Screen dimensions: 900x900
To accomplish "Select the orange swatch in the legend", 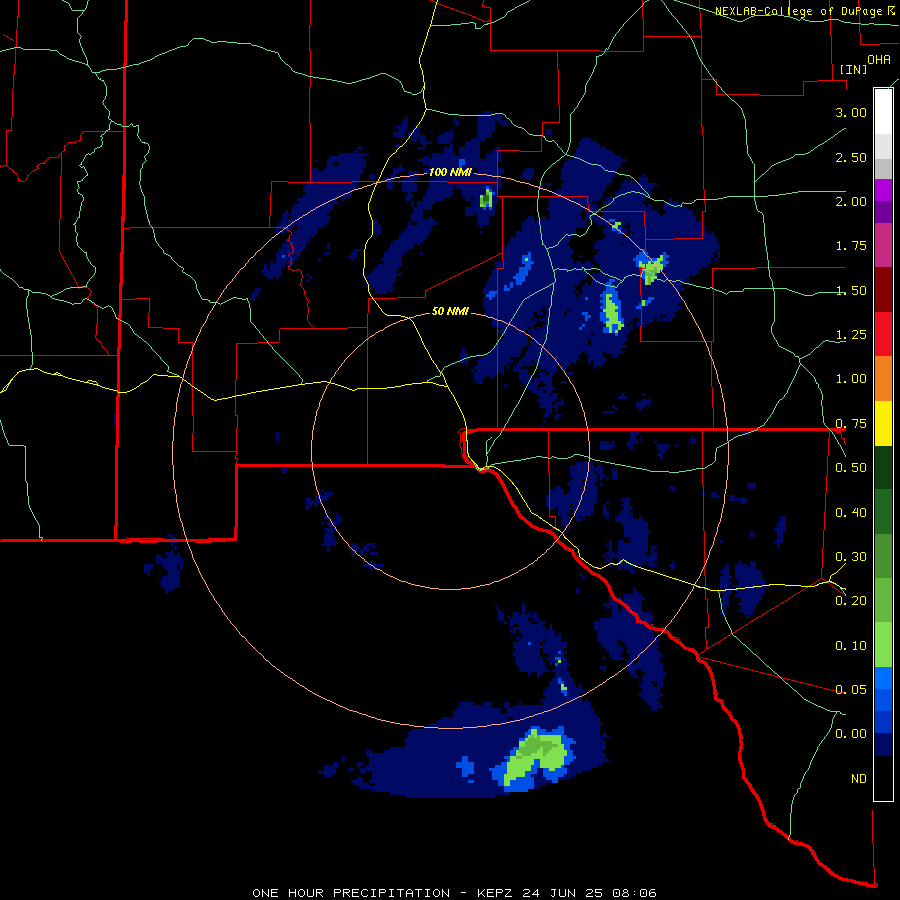I will pos(883,379).
